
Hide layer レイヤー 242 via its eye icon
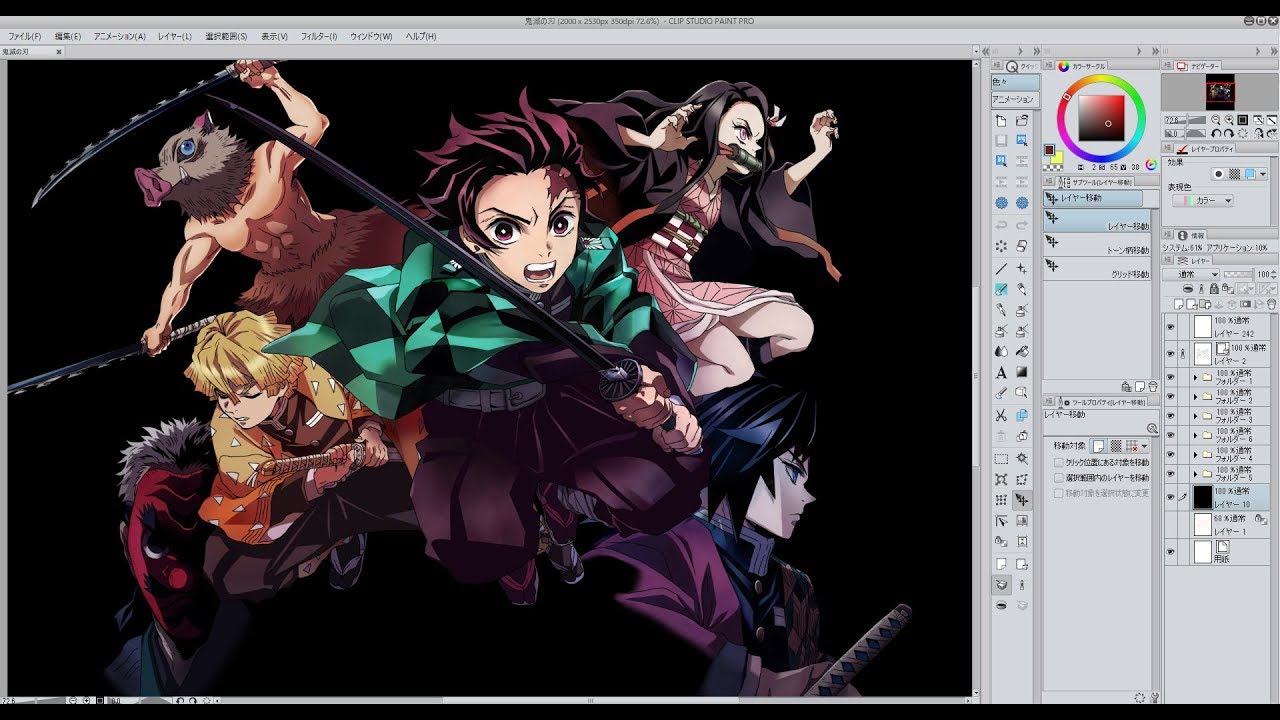[x=1170, y=326]
